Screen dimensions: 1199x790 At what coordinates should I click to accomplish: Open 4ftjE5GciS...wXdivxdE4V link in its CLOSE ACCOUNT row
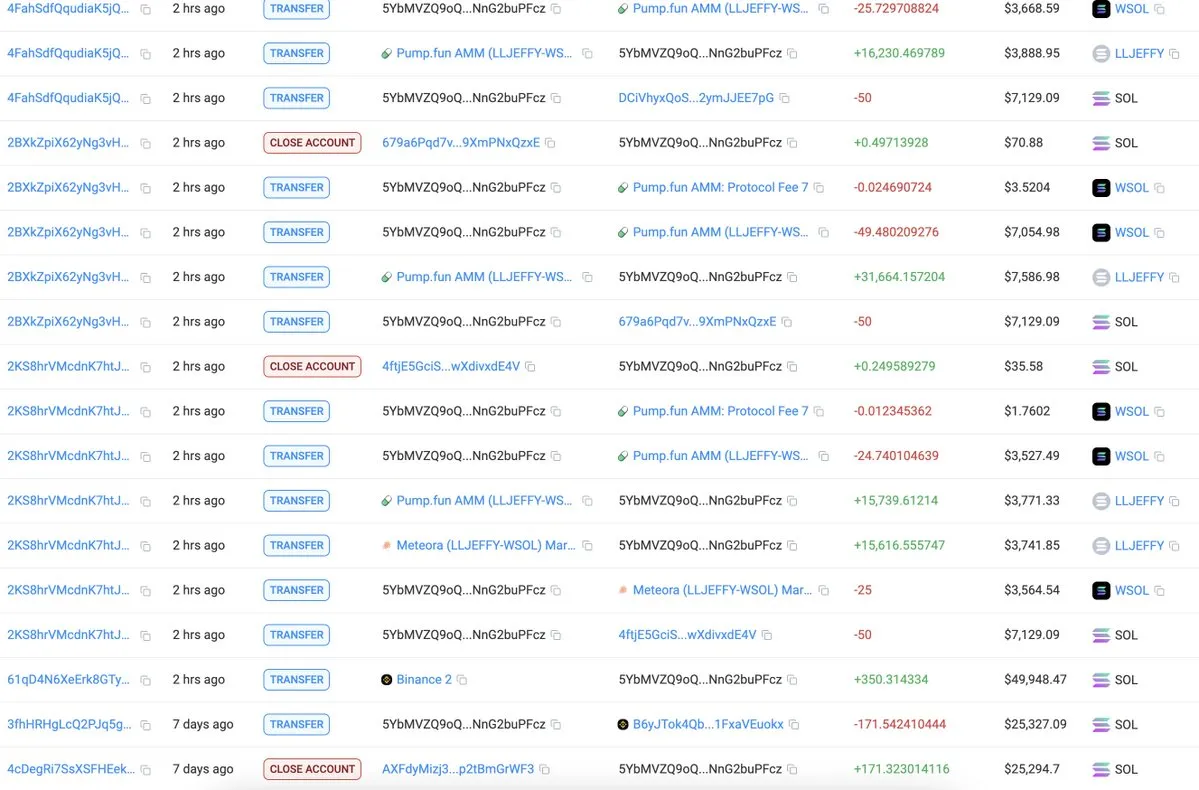tap(451, 366)
